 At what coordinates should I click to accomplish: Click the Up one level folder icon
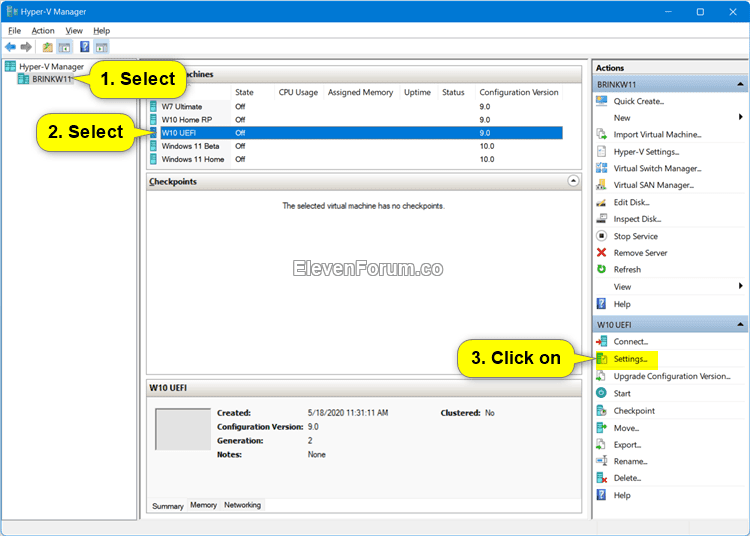tap(47, 47)
